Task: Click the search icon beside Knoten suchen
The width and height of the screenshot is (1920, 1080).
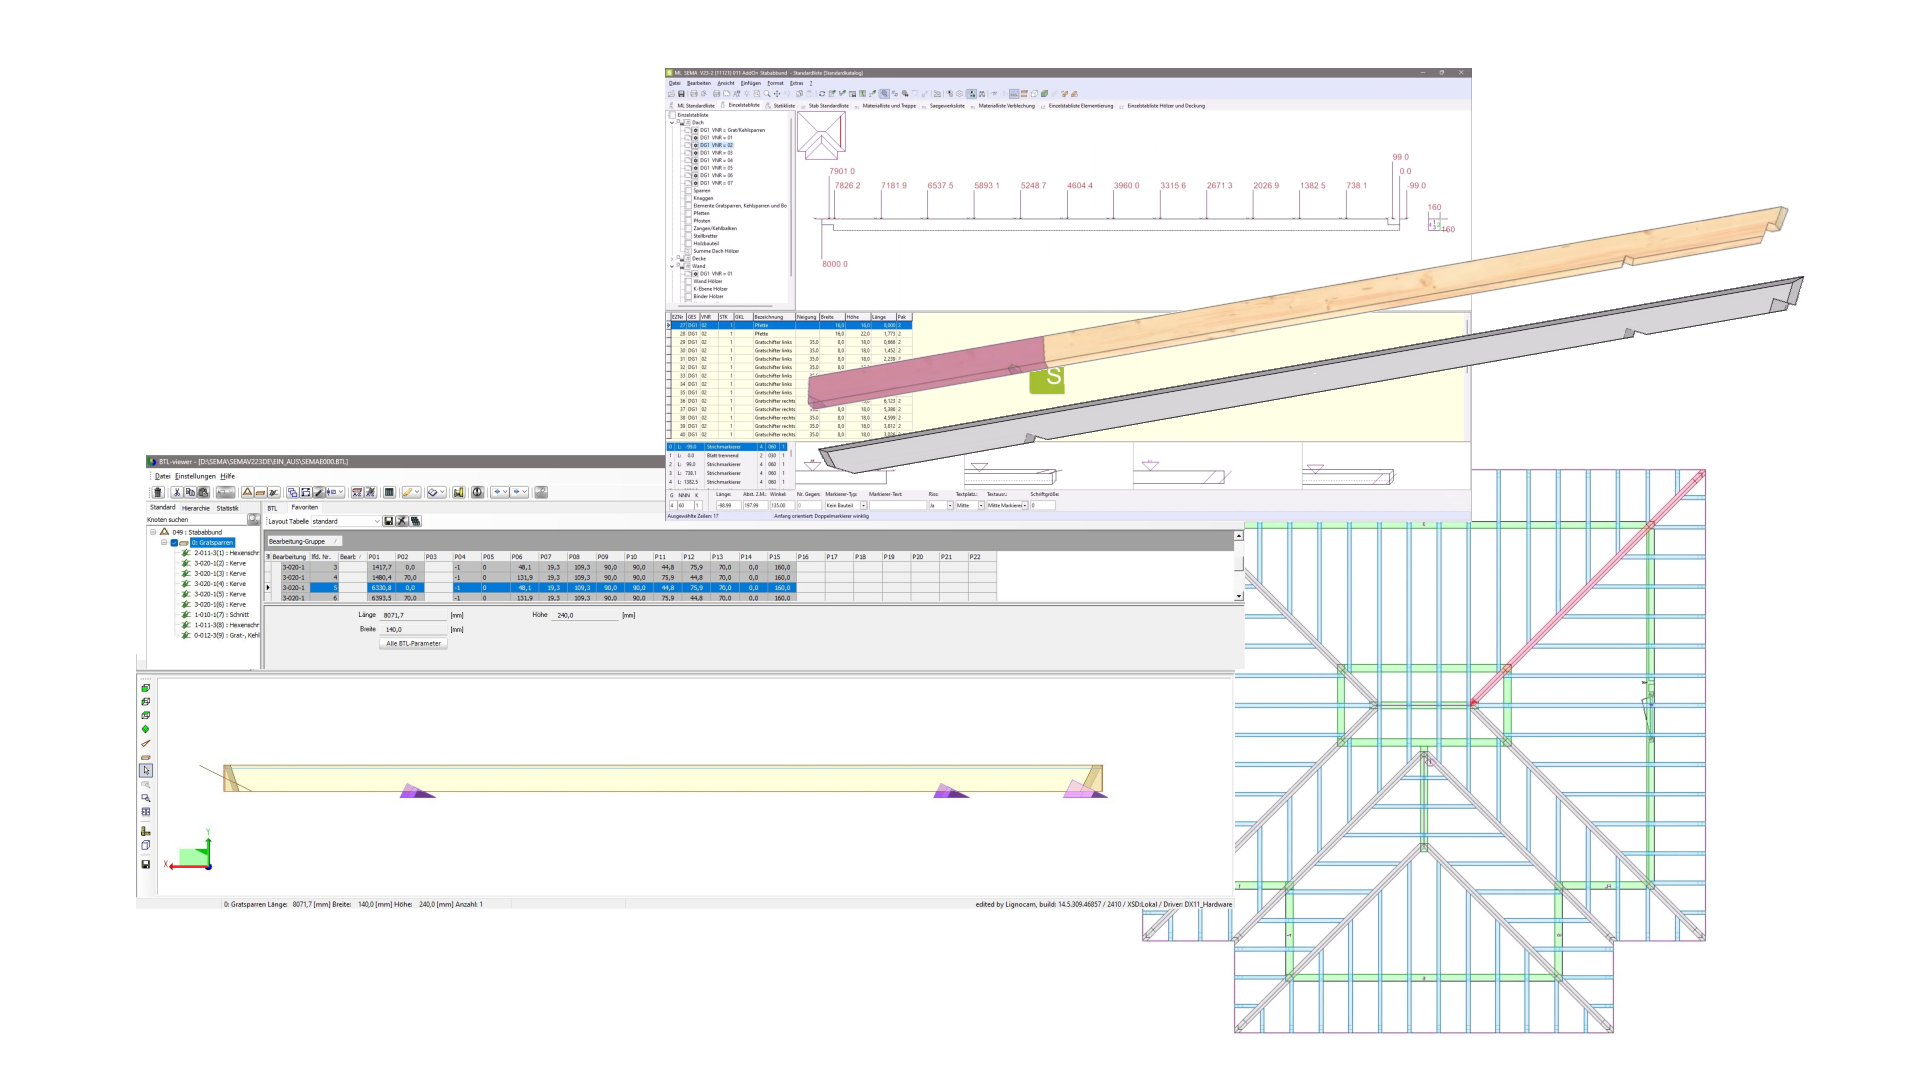Action: coord(254,519)
